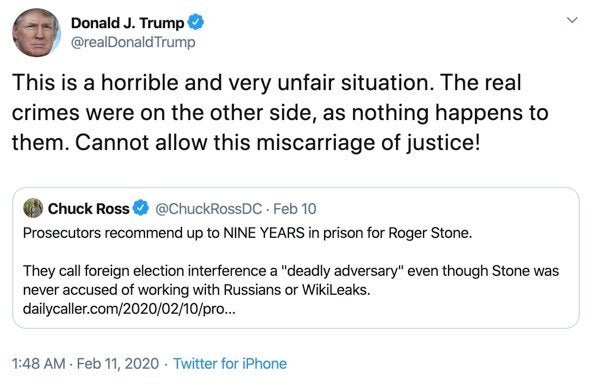Open the Donald J. Trump display name
Screen dimensions: 592x384
pyautogui.click(x=127, y=23)
